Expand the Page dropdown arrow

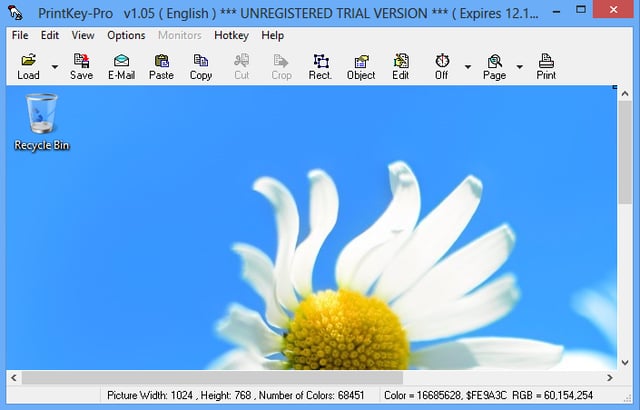[x=520, y=67]
